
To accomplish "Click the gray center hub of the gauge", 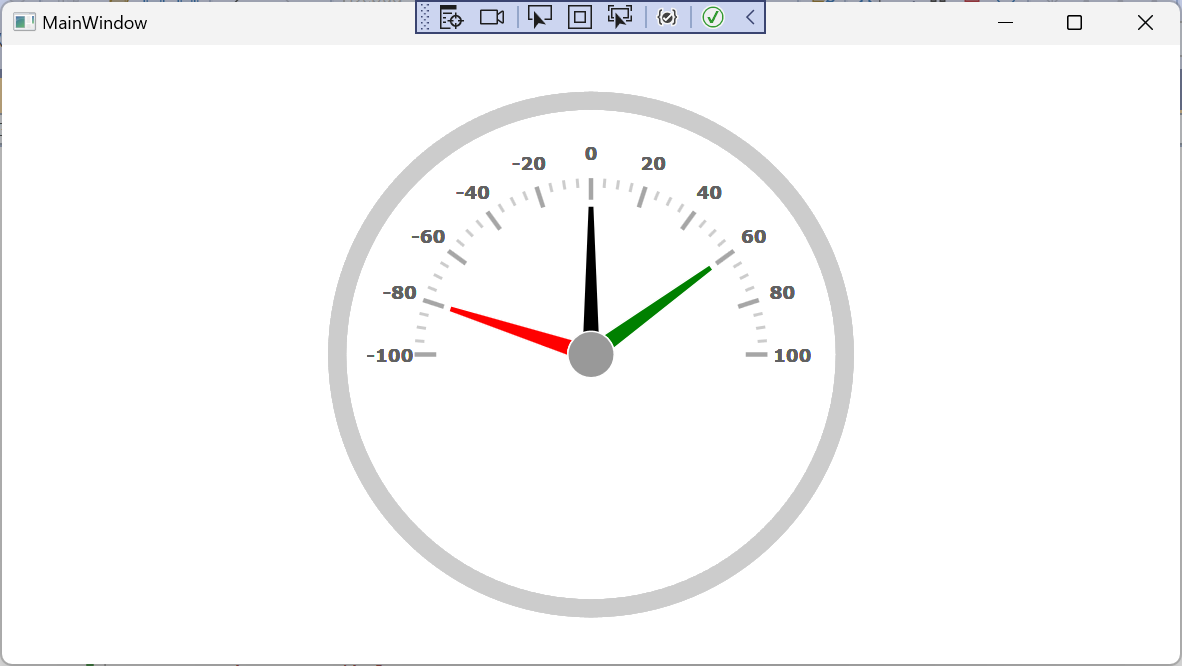I will click(x=590, y=353).
